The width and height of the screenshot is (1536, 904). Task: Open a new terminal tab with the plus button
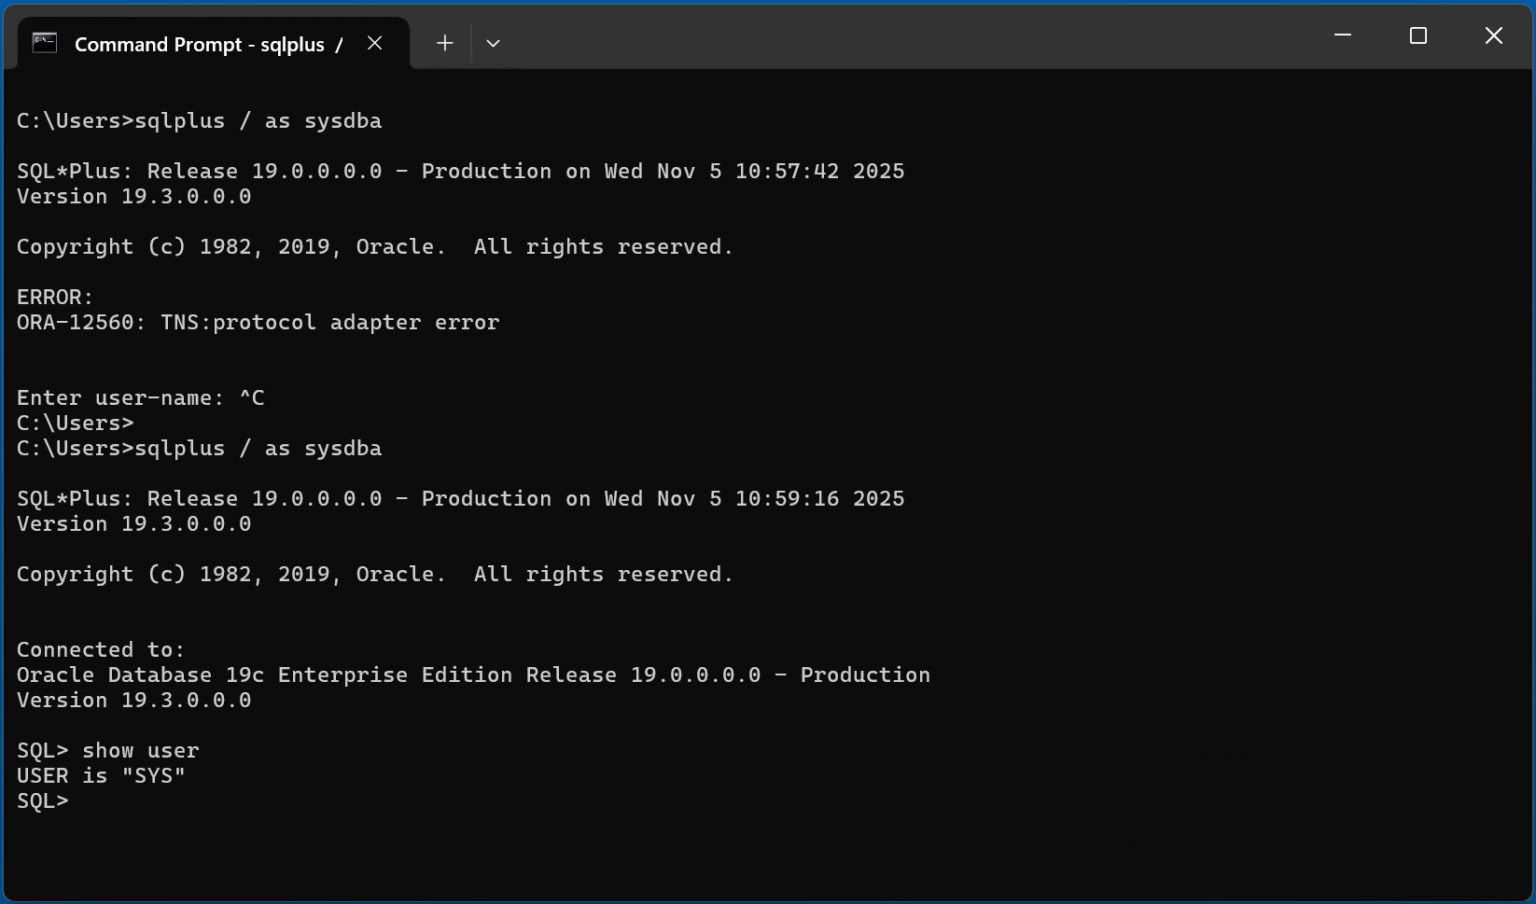pos(444,42)
